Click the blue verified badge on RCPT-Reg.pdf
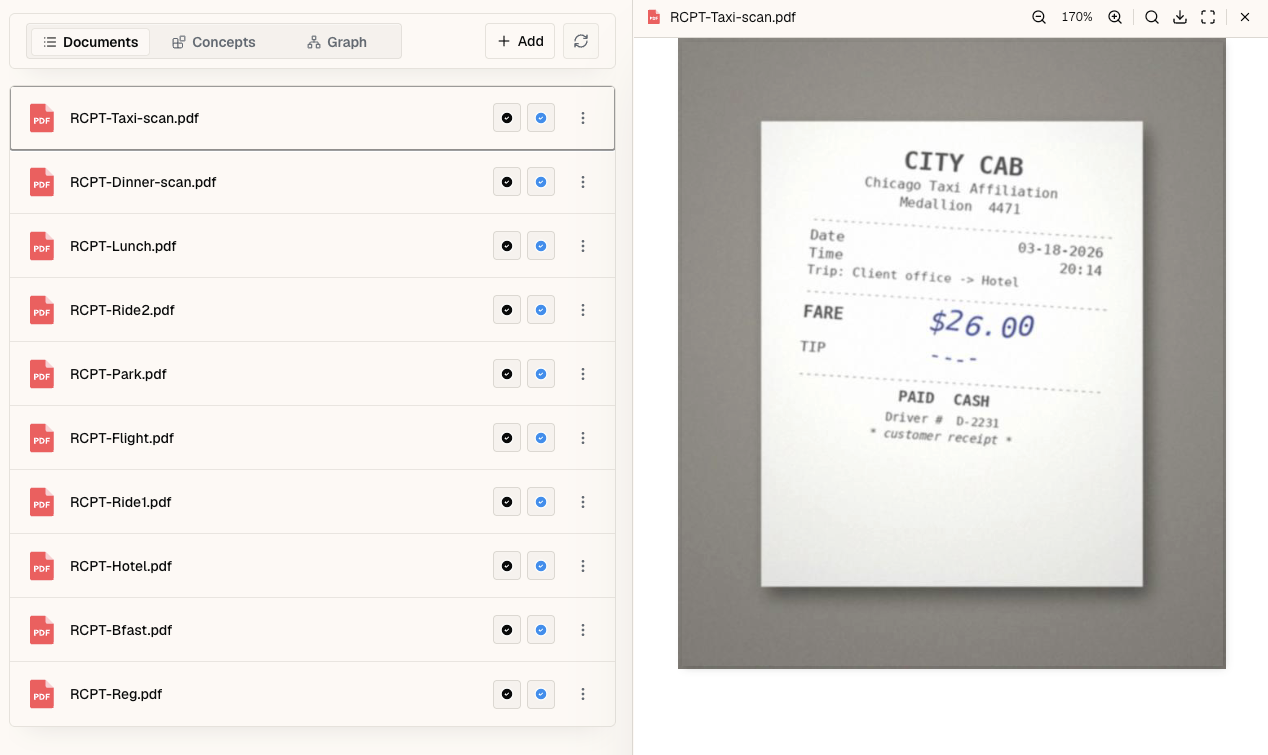This screenshot has width=1268, height=755. coord(541,694)
